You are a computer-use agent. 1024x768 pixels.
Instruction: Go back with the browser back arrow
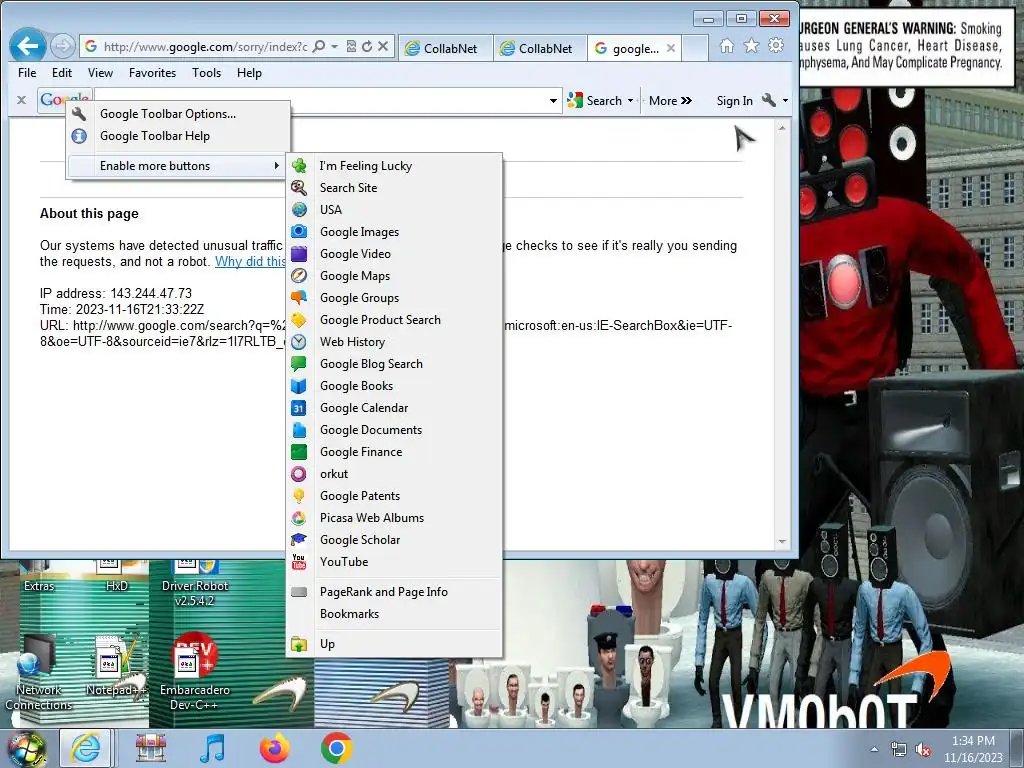coord(27,46)
